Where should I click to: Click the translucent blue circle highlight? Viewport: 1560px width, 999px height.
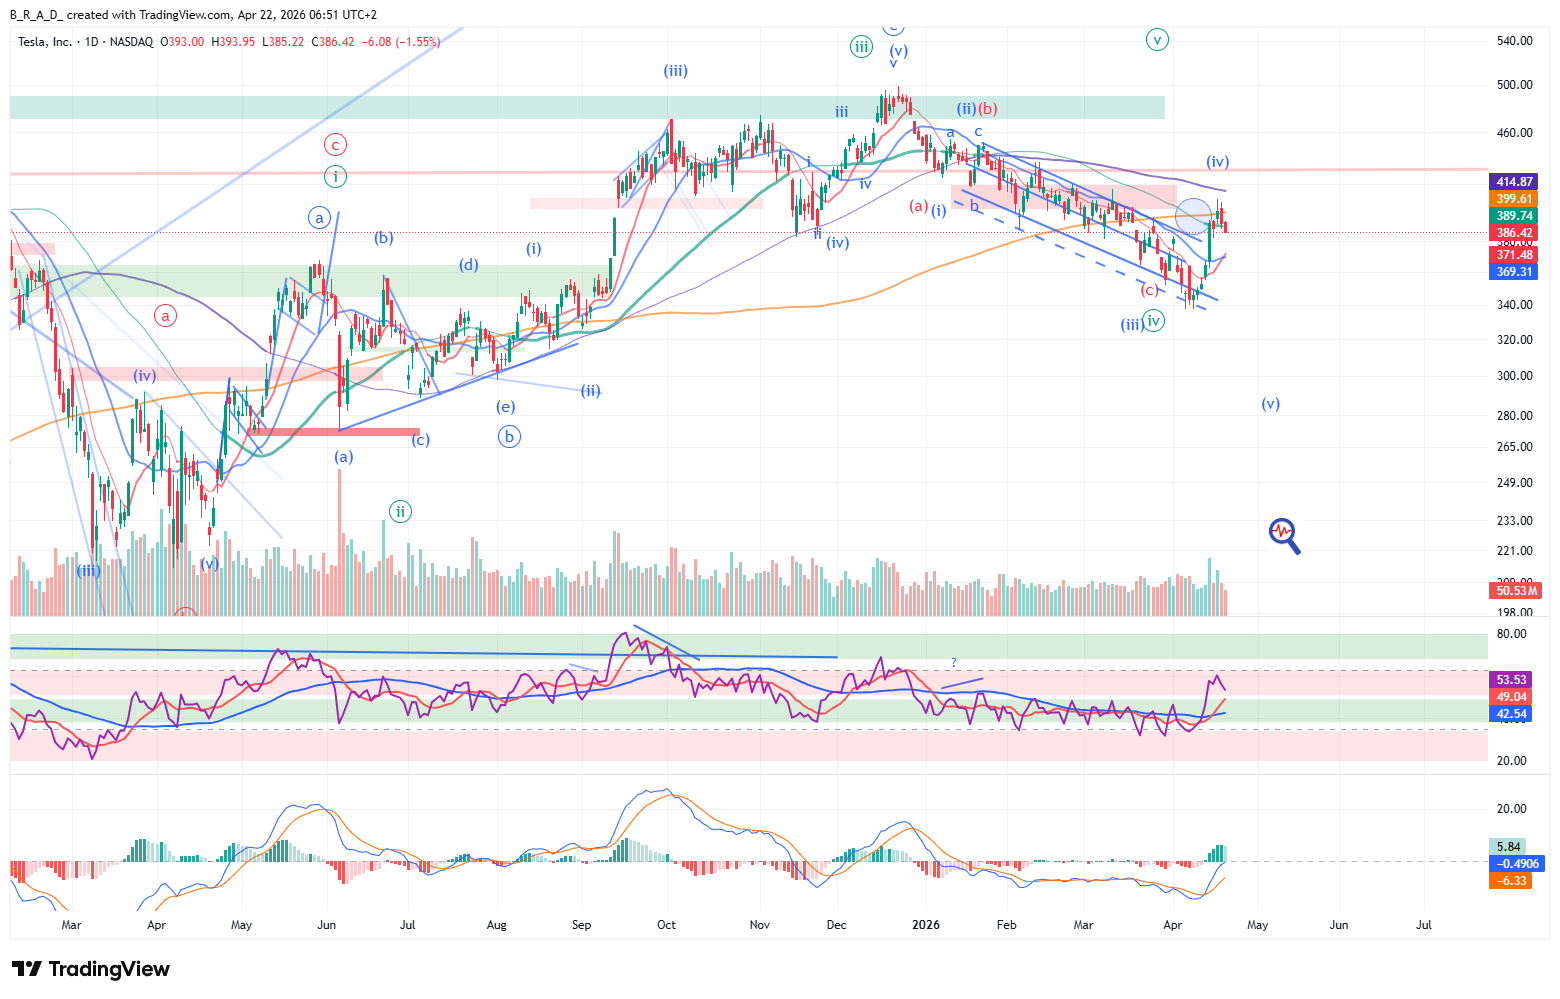(x=1193, y=215)
